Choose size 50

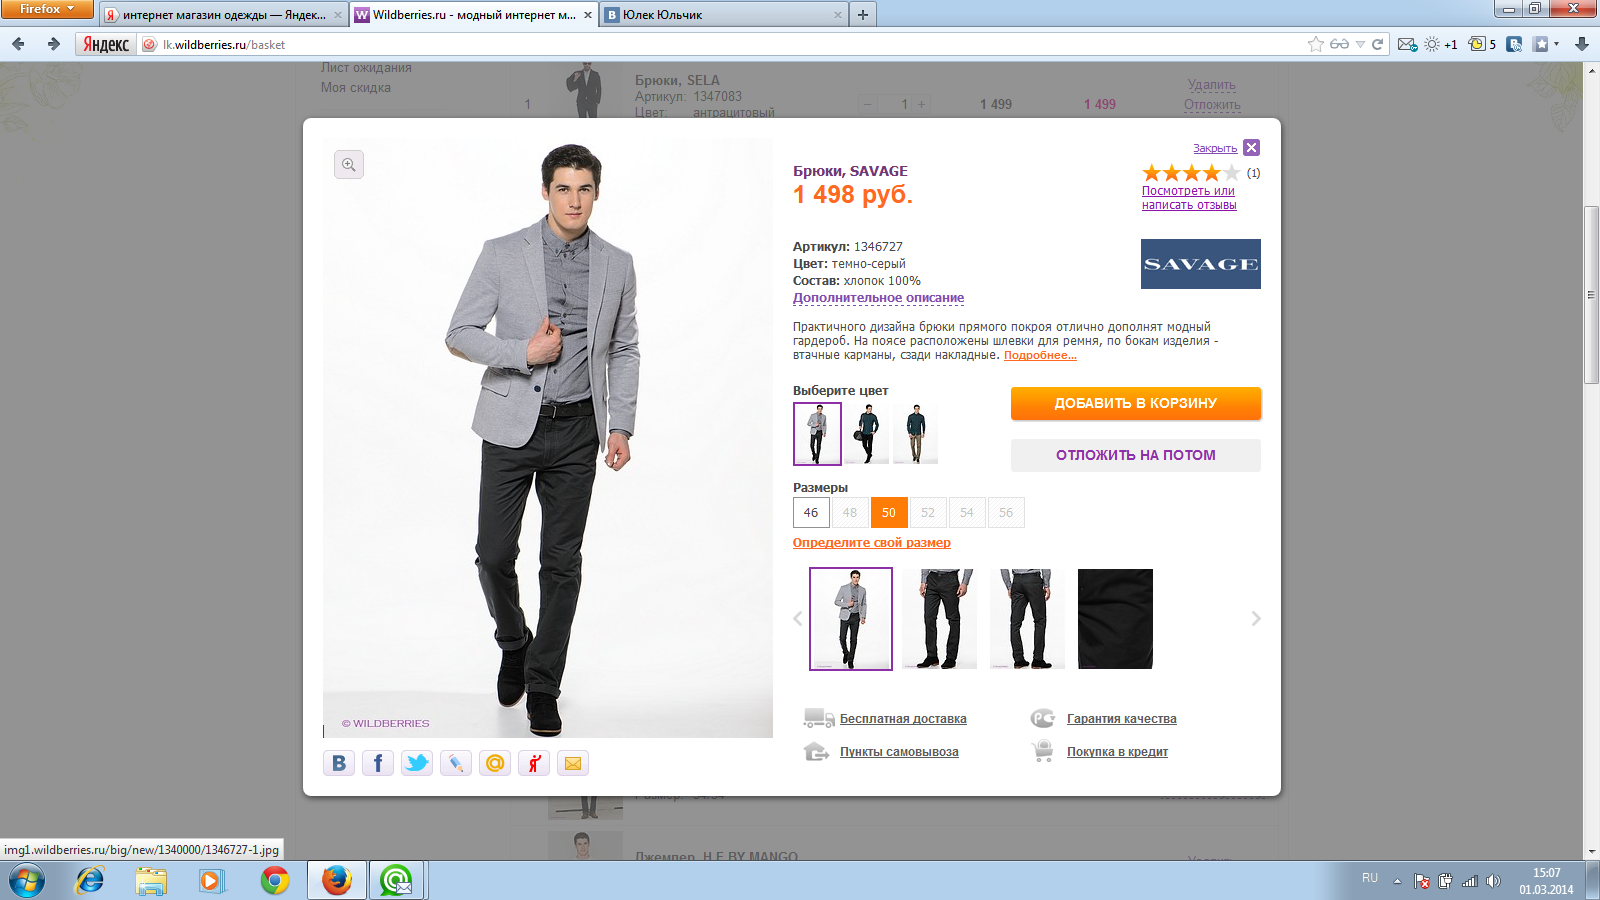[x=889, y=513]
